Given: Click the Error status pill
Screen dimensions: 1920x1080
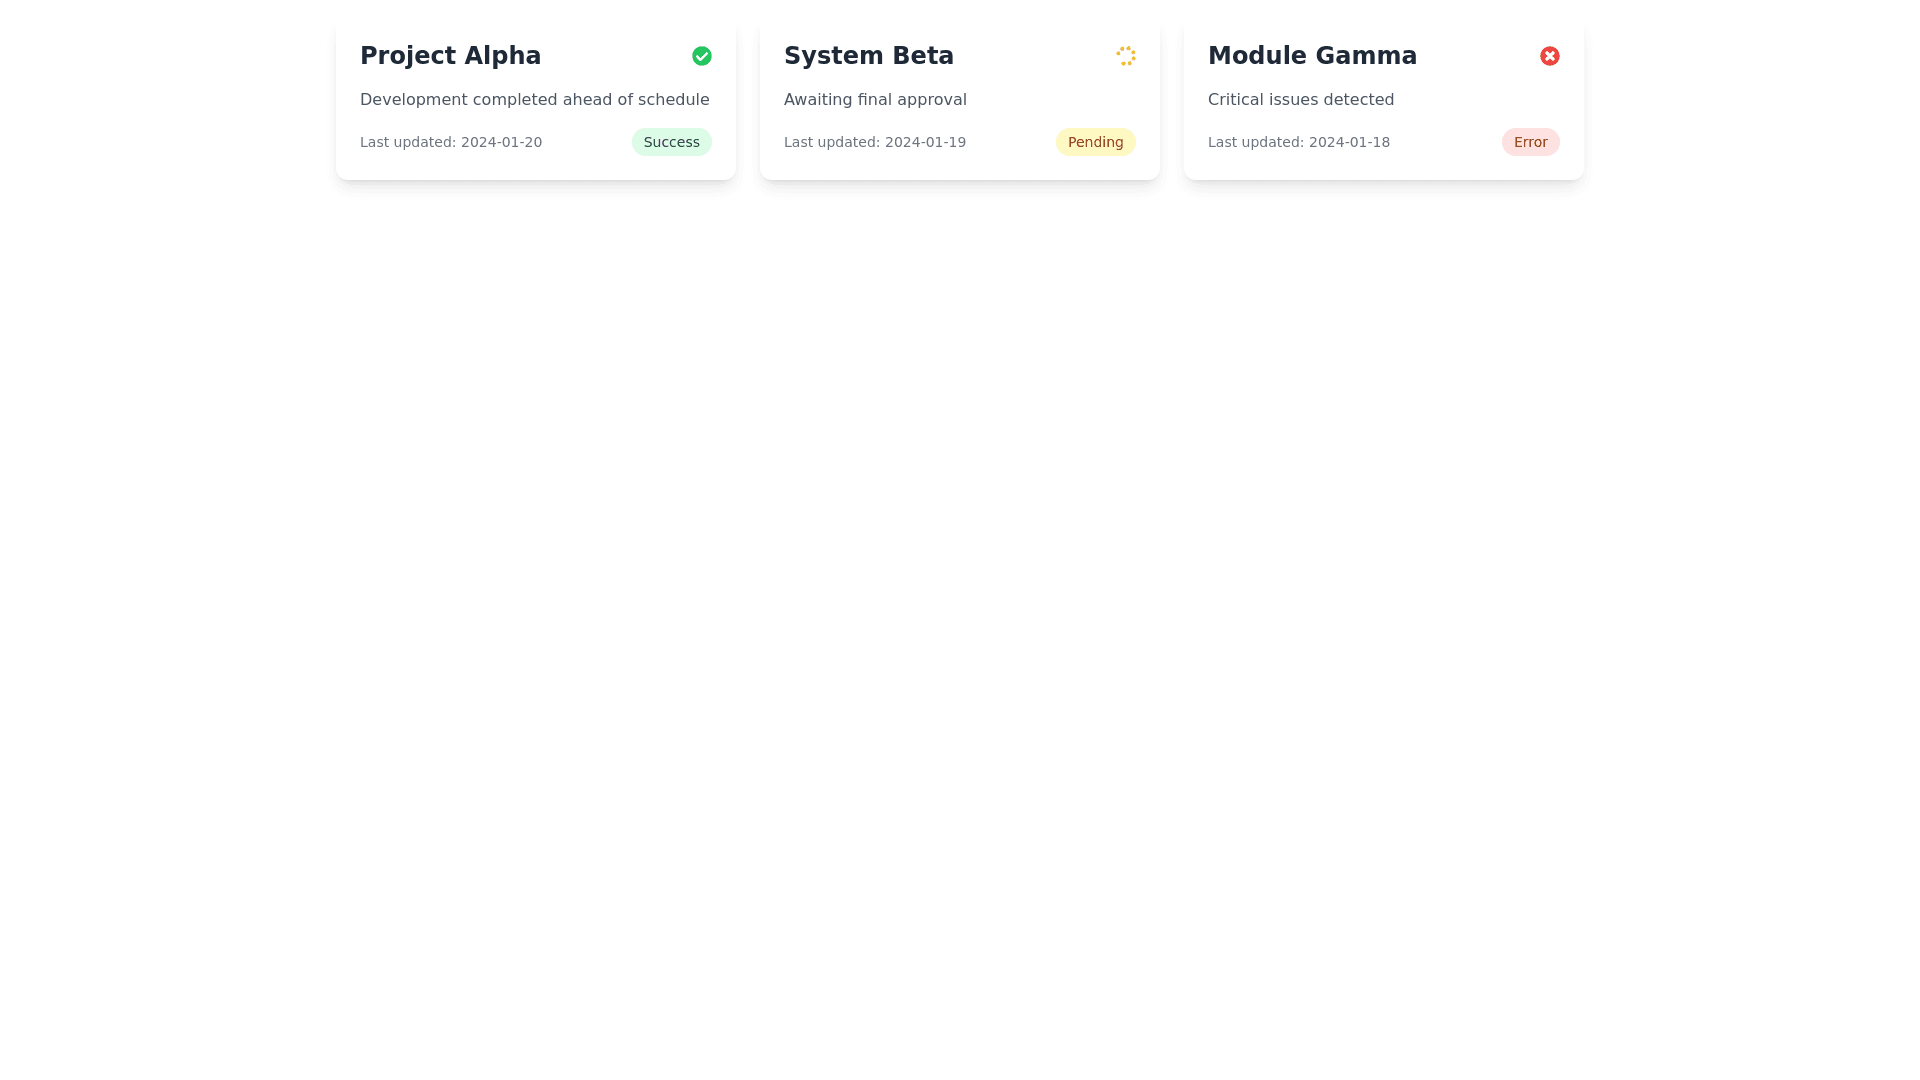Looking at the screenshot, I should click(x=1530, y=141).
